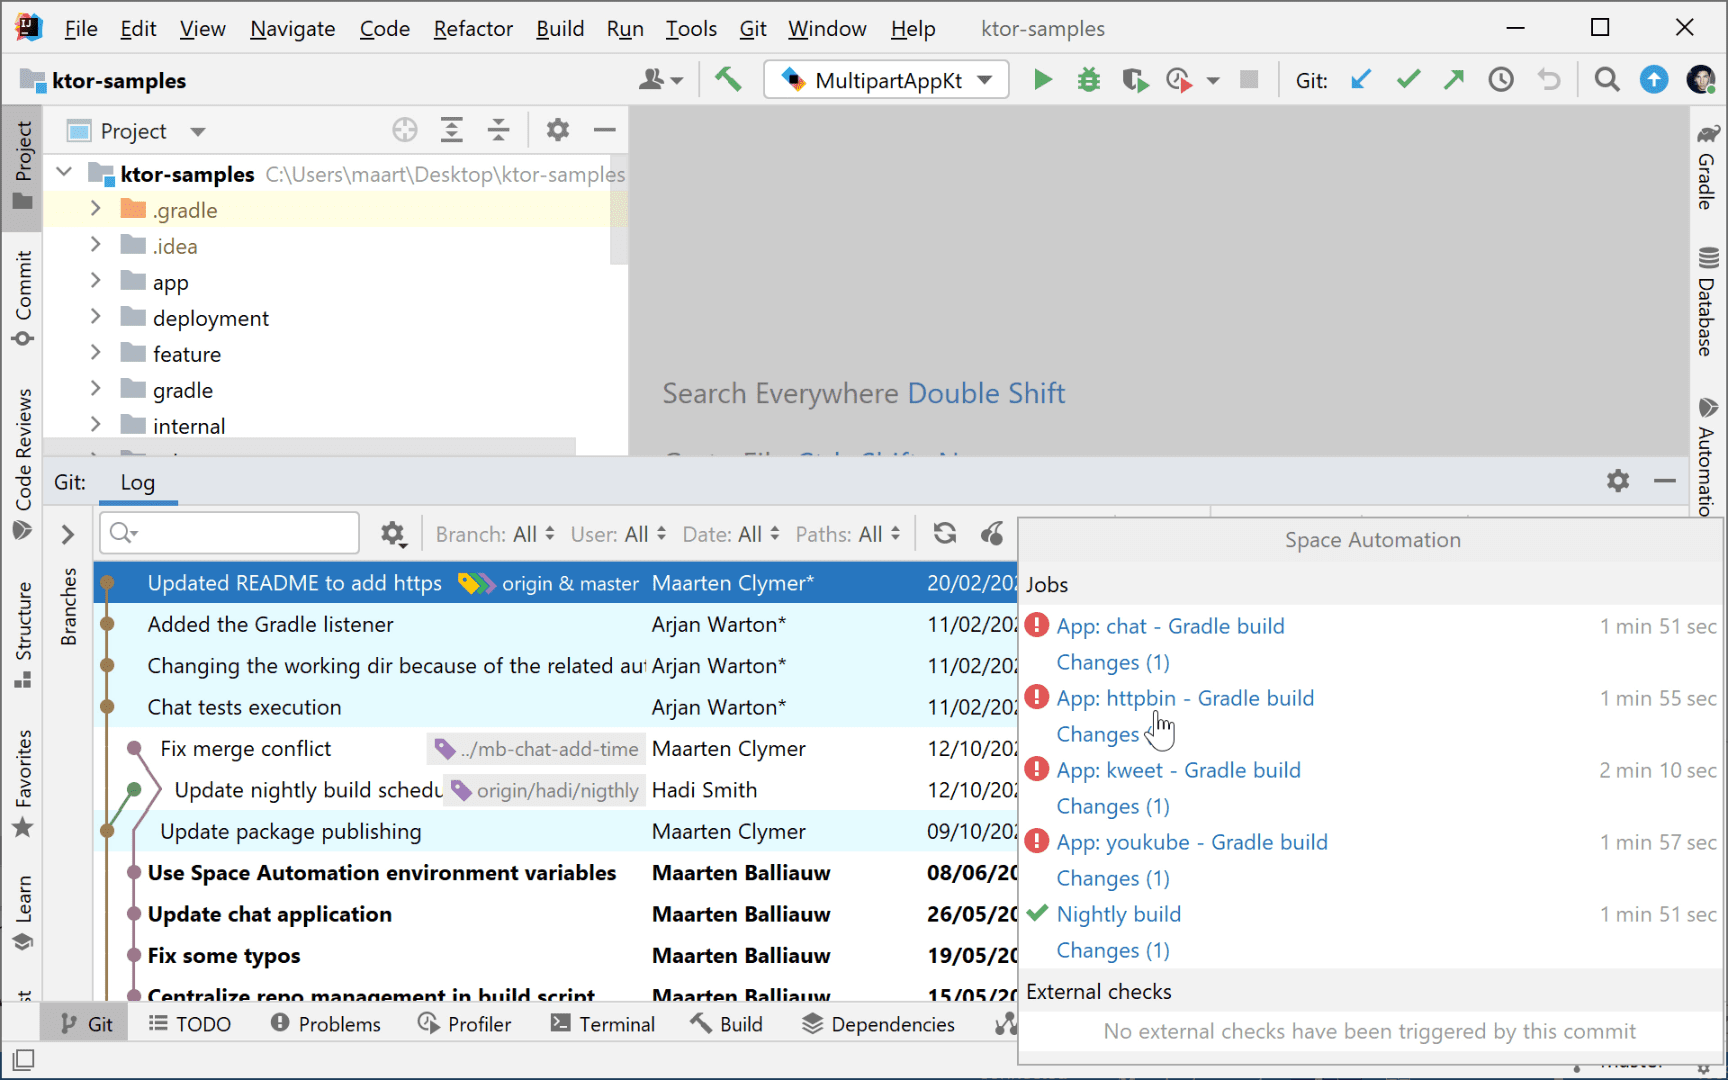The image size is (1728, 1080).
Task: Toggle the Structure tool window sidebar button
Action: tap(23, 634)
